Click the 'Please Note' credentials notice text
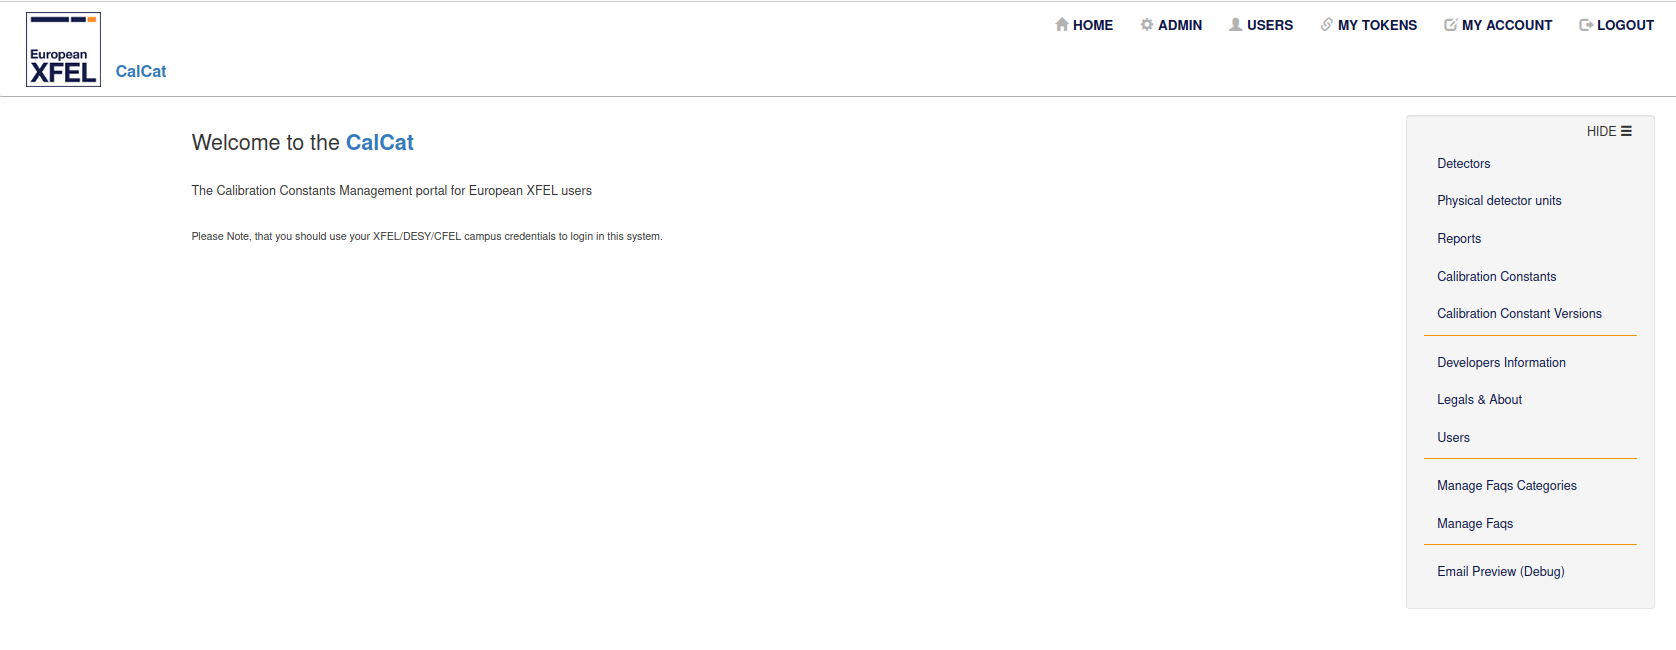The image size is (1676, 650). [427, 236]
